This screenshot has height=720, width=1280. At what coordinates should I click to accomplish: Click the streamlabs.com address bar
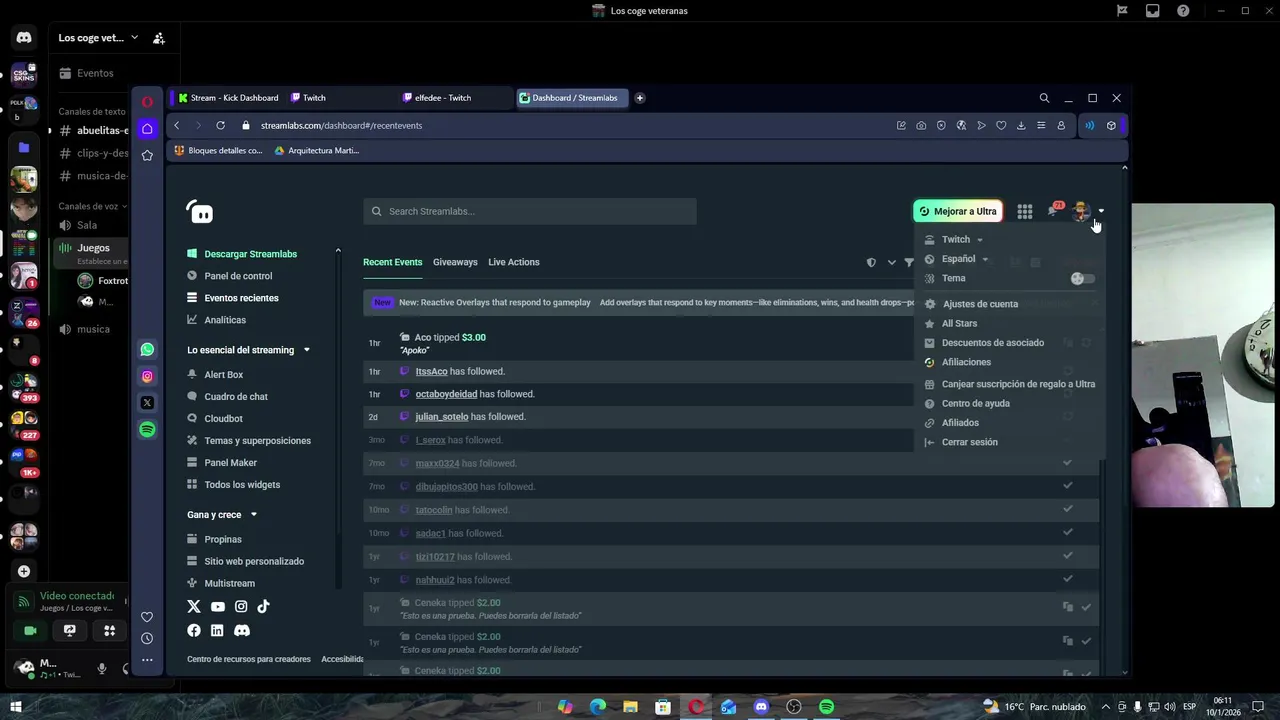click(341, 125)
